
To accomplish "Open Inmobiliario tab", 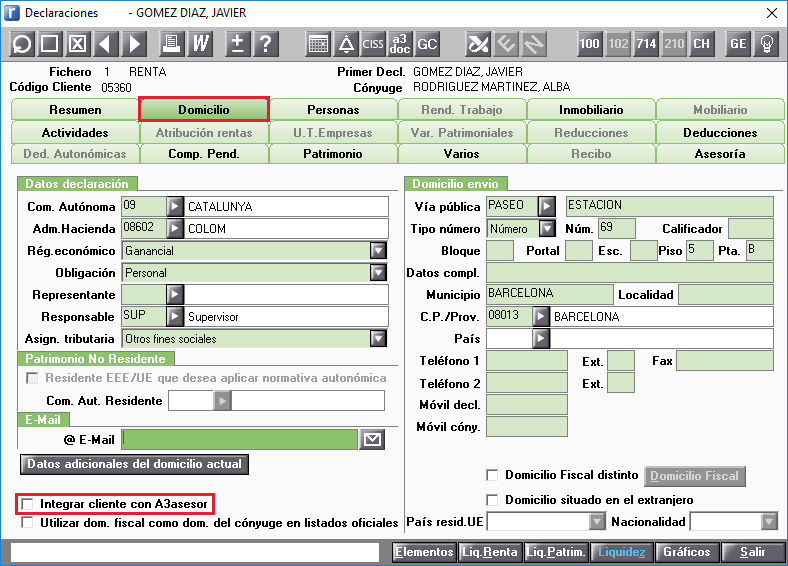I will point(591,110).
